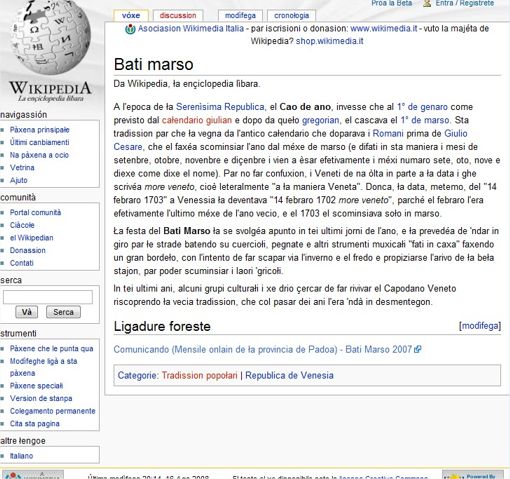Image resolution: width=510 pixels, height=479 pixels.
Task: Click the user icon beside Entra / Registrete
Action: click(x=427, y=3)
